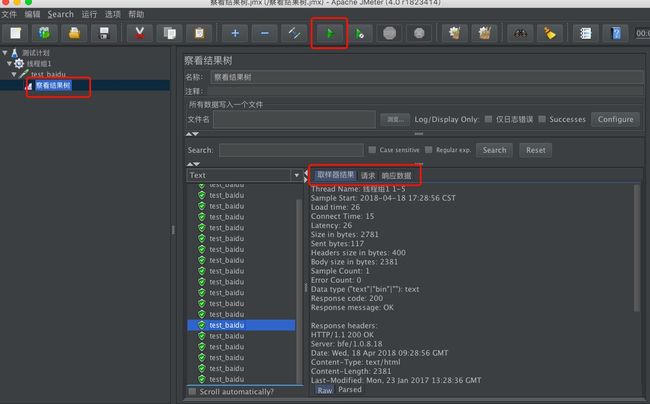Open the Search menu in menu bar
Image resolution: width=650 pixels, height=404 pixels.
(x=61, y=15)
